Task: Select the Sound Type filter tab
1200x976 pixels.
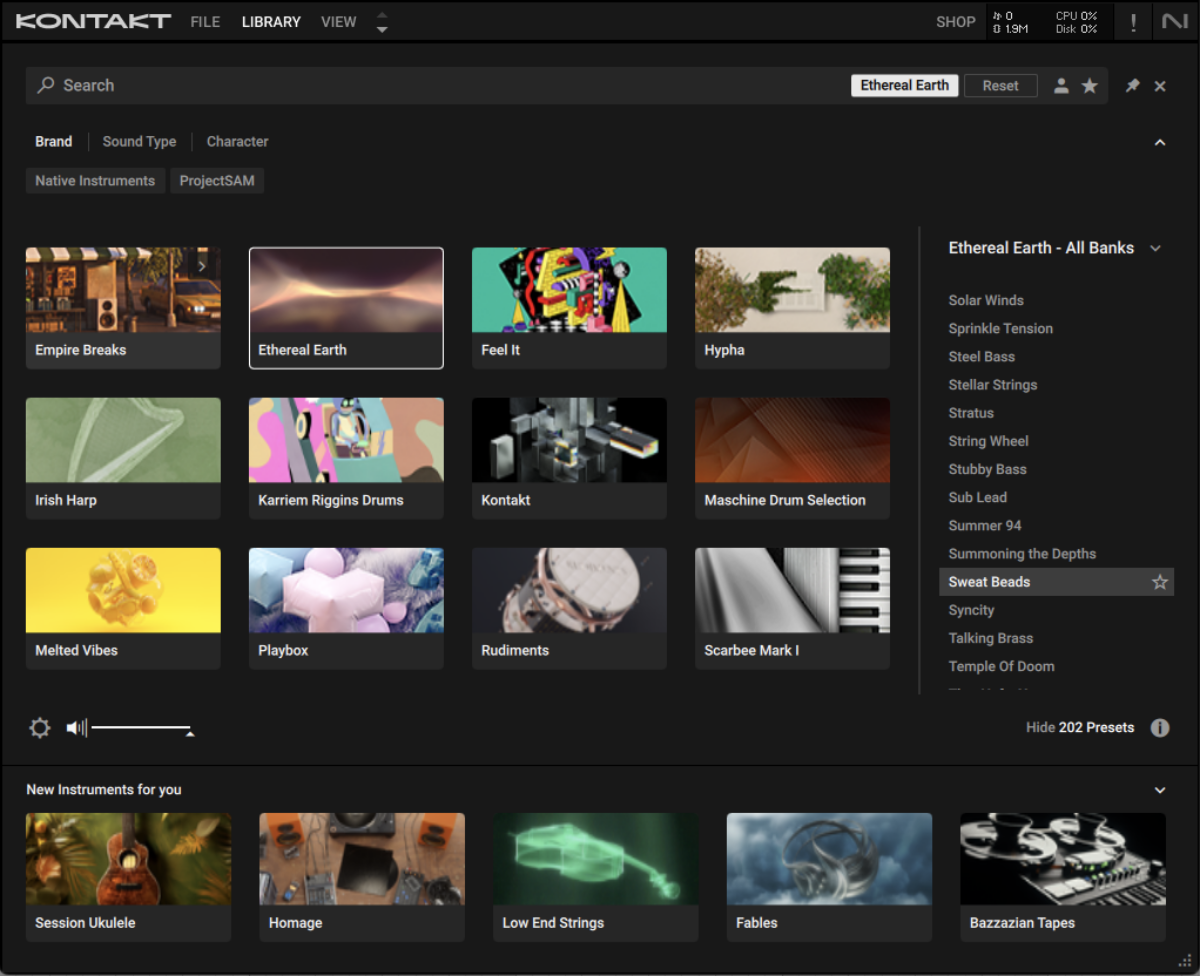Action: [139, 142]
